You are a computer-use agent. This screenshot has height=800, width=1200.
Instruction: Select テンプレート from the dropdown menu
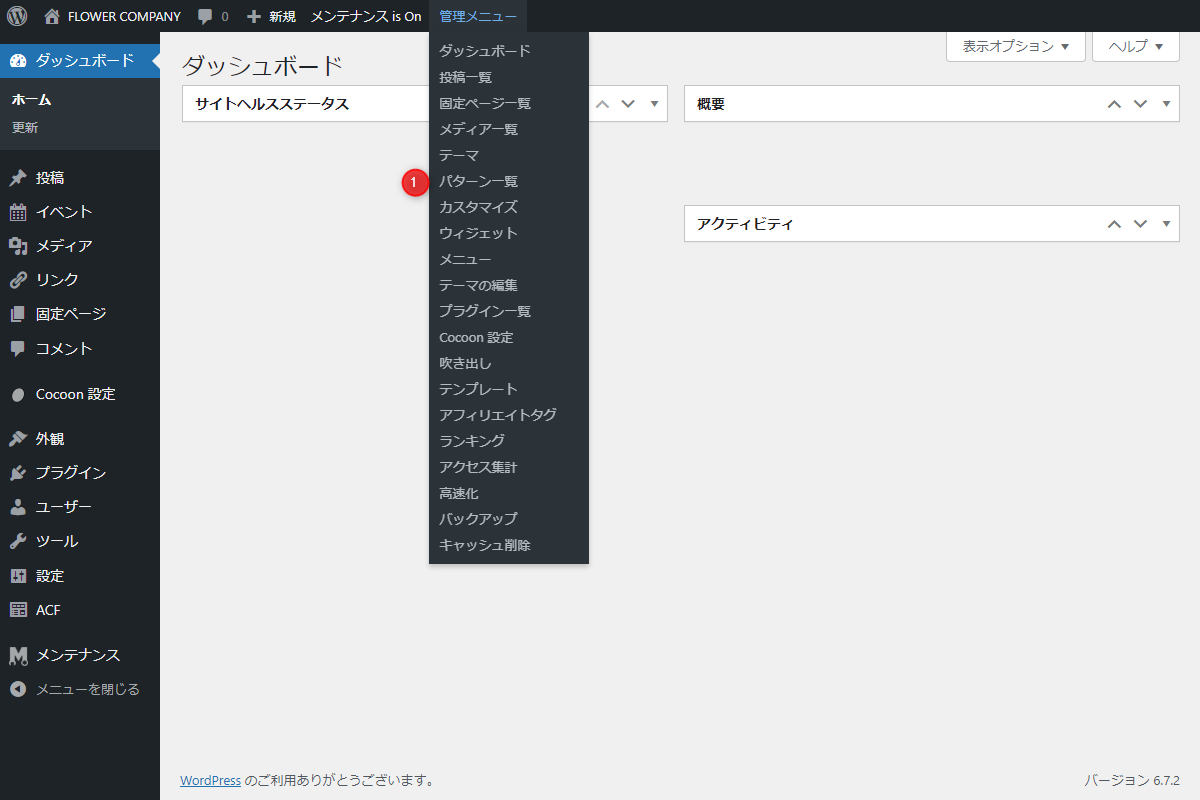point(509,389)
